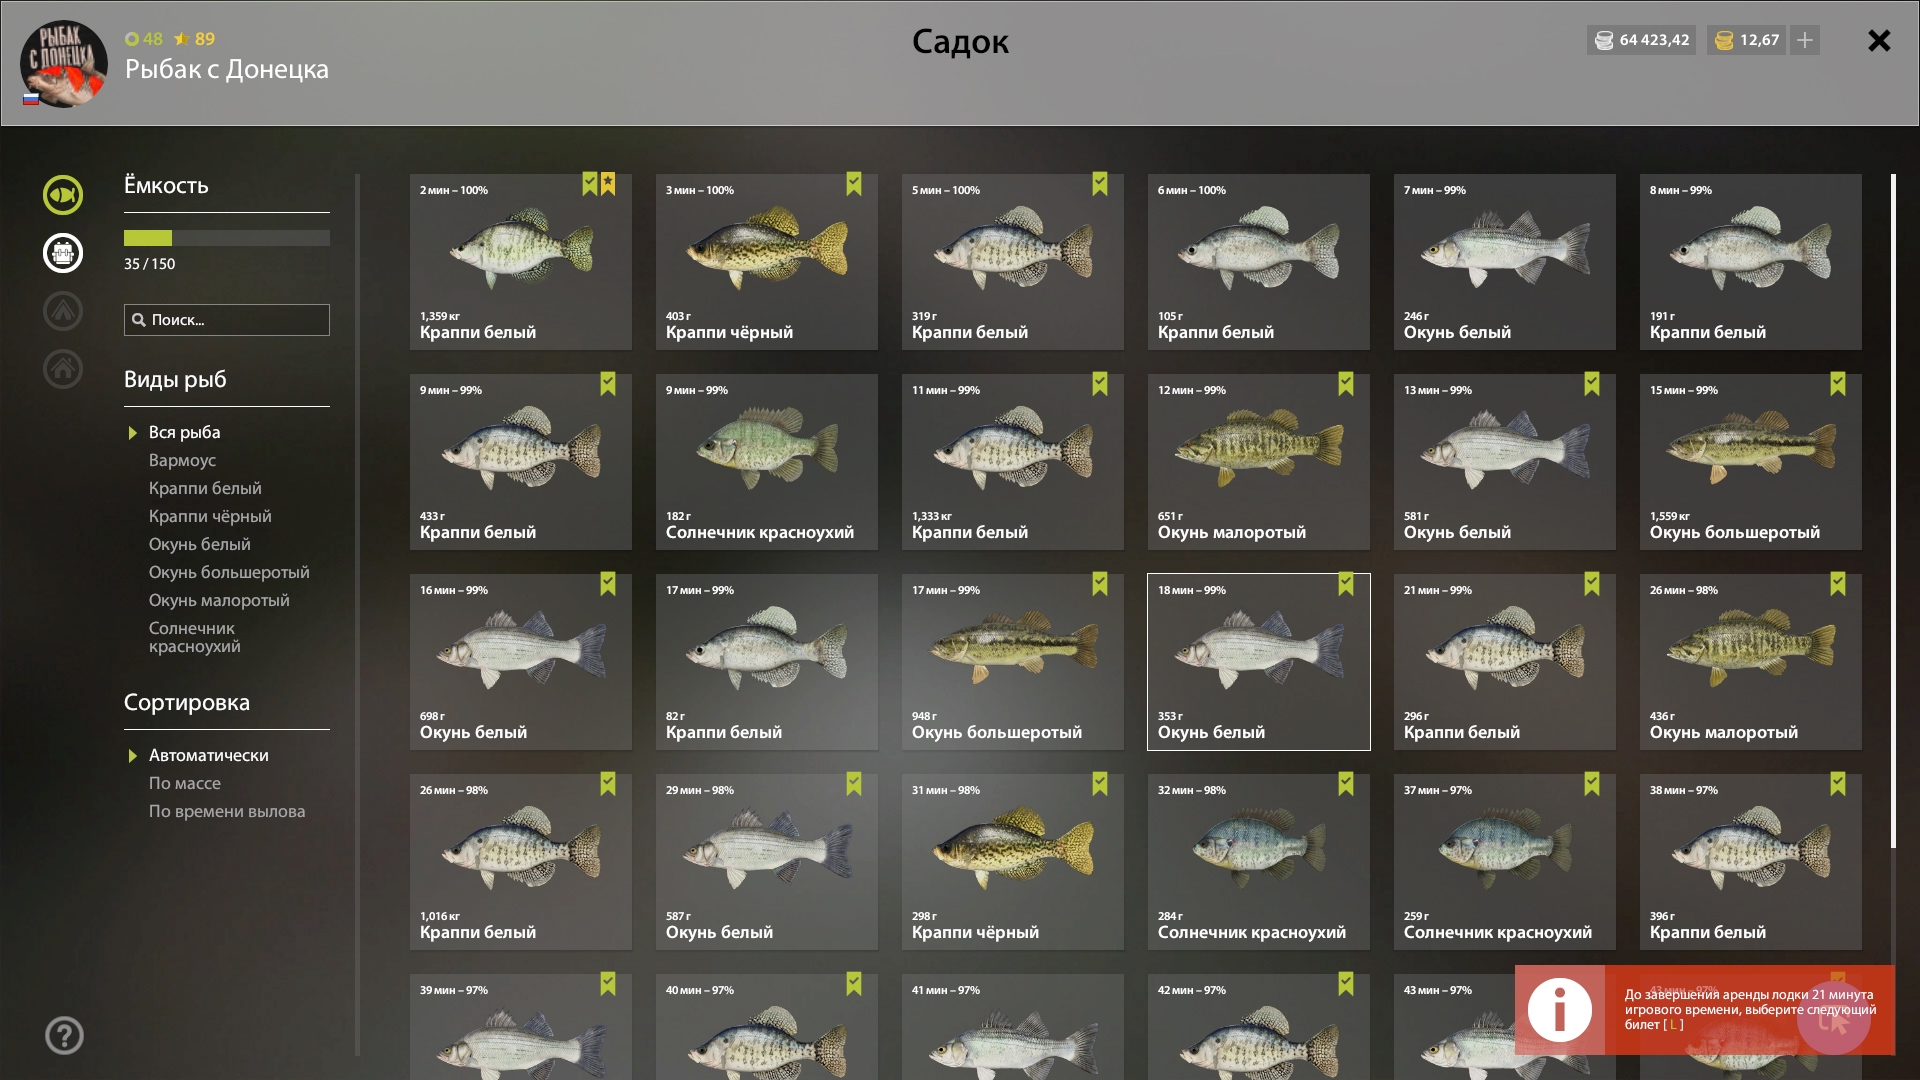The width and height of the screenshot is (1920, 1080).
Task: Filter fish list by Солнечник красноухий
Action: click(x=195, y=637)
